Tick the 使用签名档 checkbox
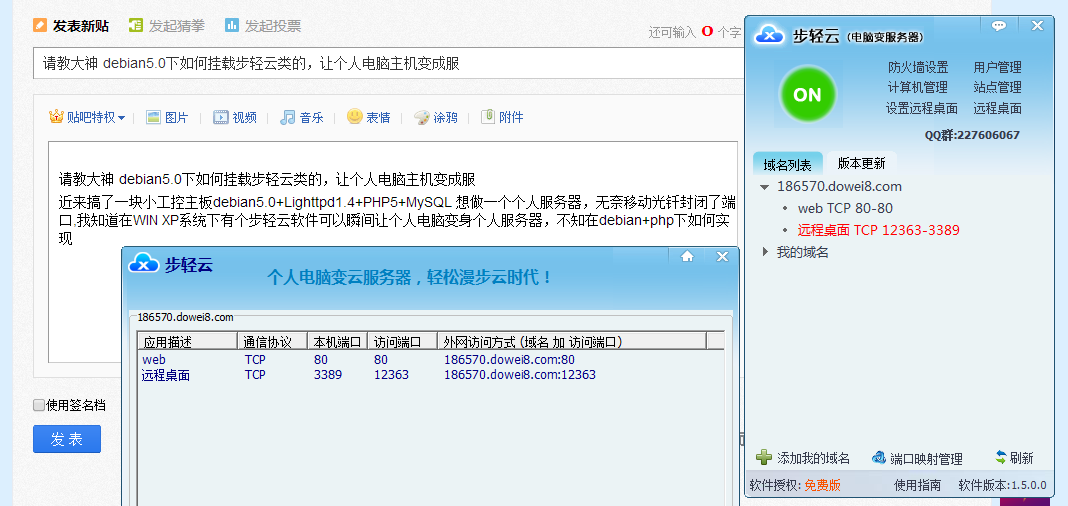 pyautogui.click(x=39, y=406)
